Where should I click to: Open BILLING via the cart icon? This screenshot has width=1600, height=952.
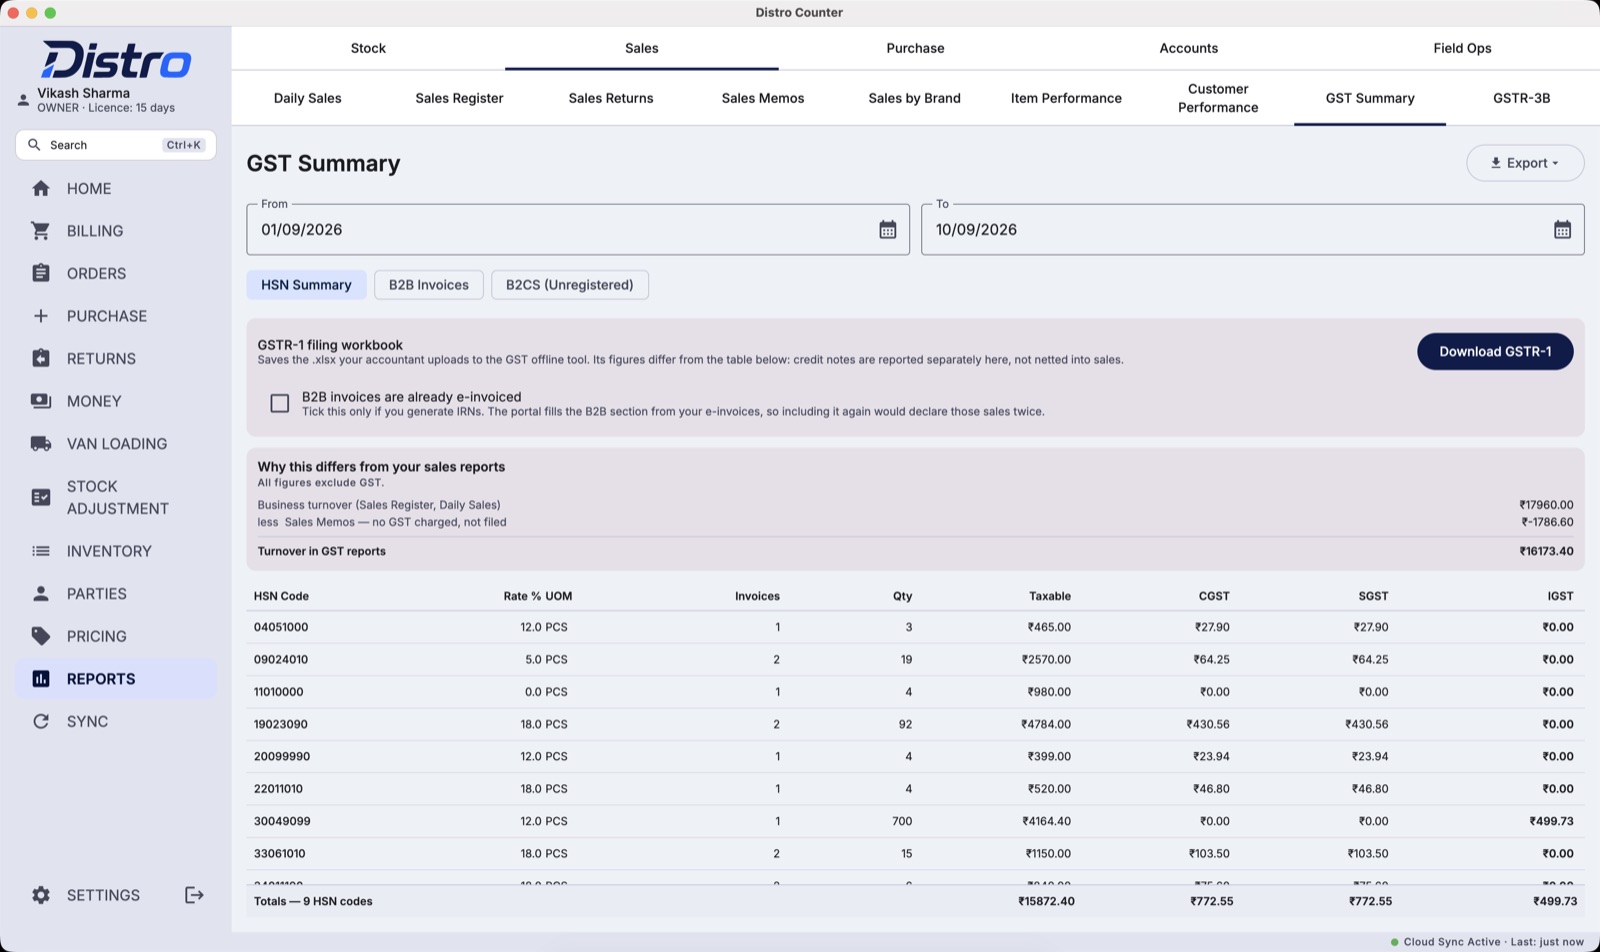coord(41,231)
